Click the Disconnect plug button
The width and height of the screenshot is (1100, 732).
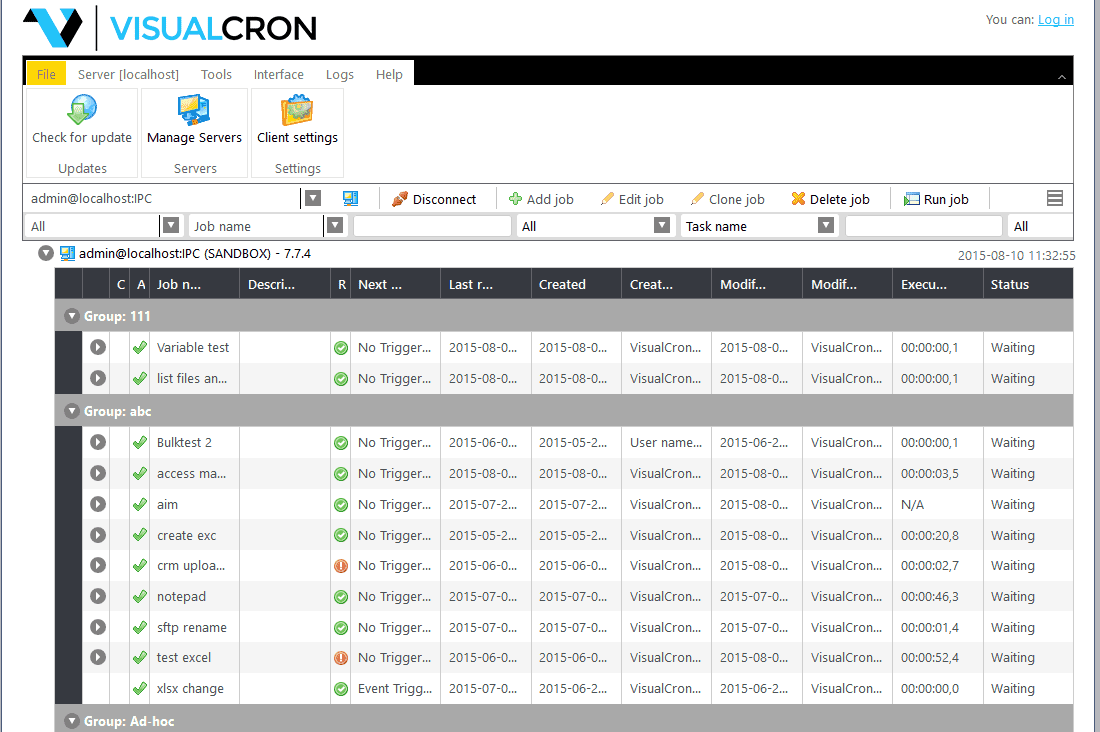pyautogui.click(x=434, y=199)
